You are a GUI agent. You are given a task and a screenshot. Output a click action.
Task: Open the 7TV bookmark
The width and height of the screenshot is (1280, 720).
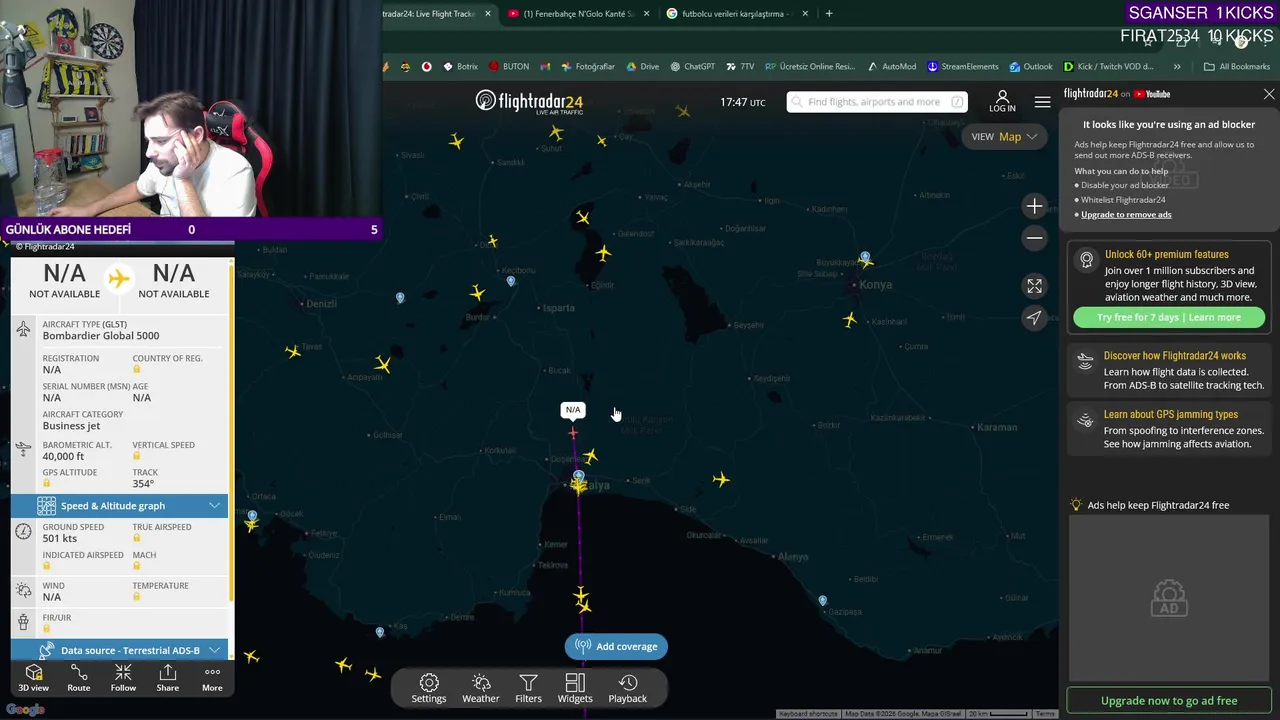coord(740,67)
